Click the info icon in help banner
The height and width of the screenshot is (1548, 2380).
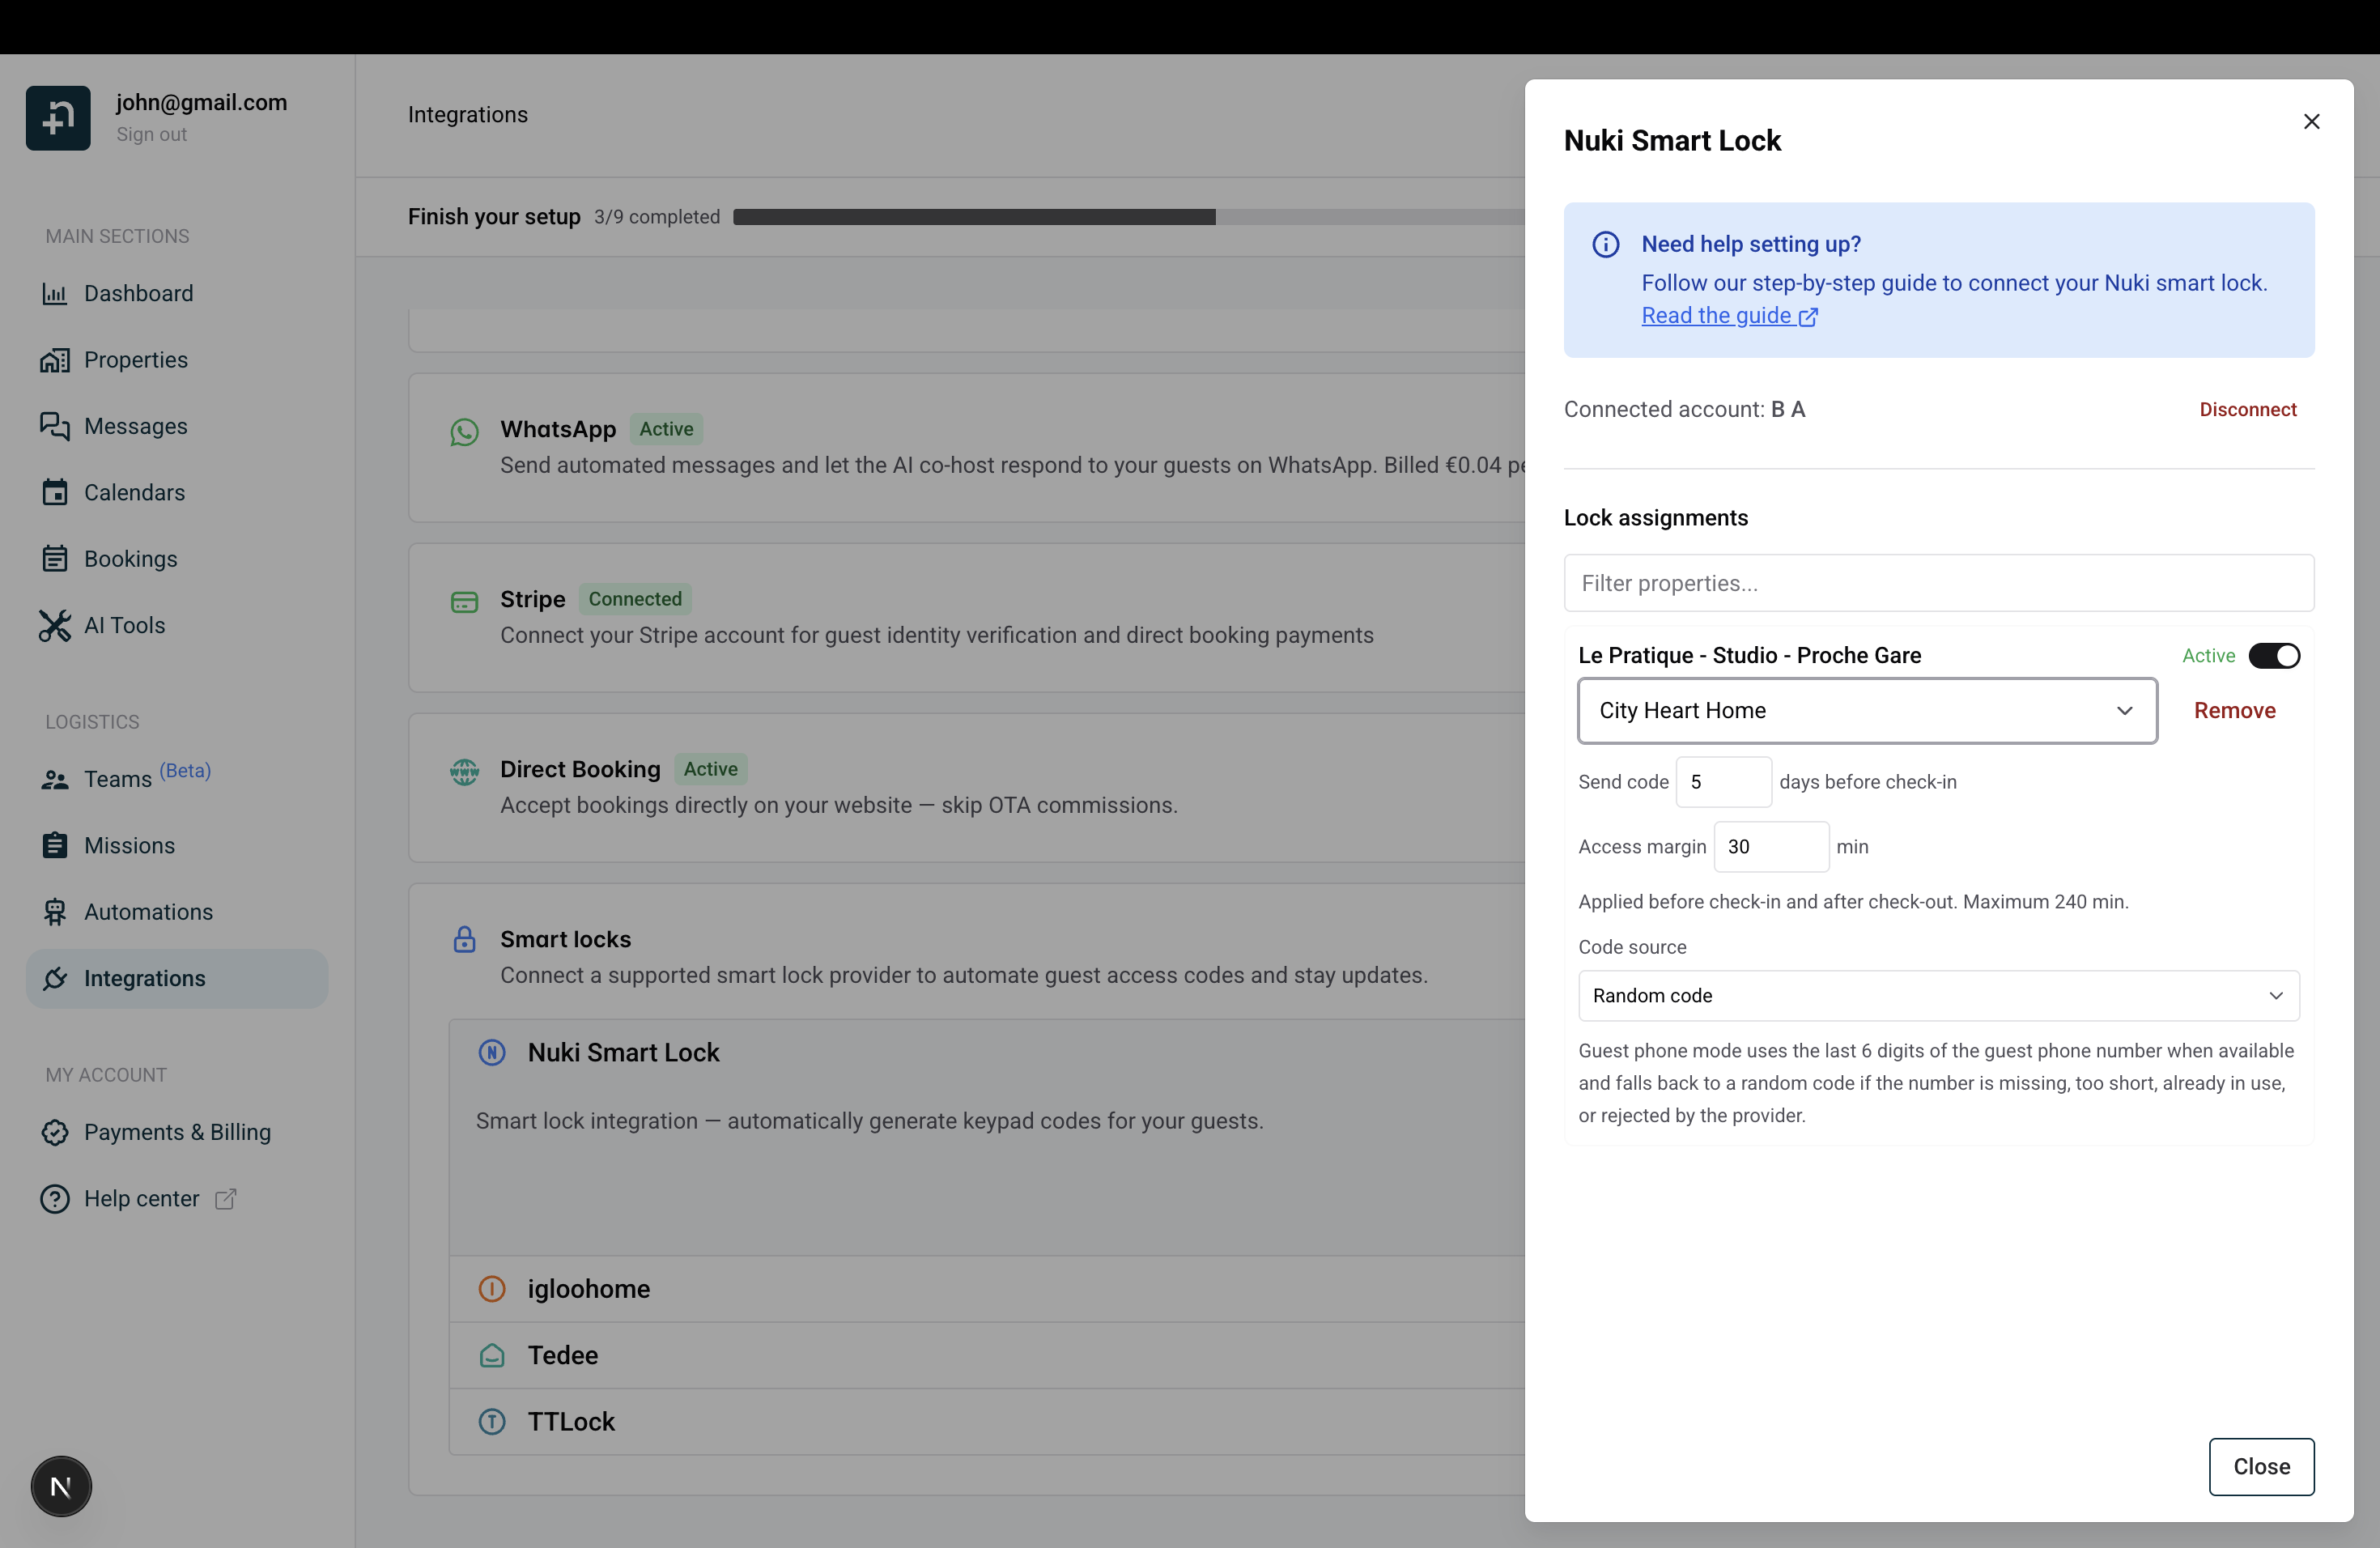click(1606, 245)
